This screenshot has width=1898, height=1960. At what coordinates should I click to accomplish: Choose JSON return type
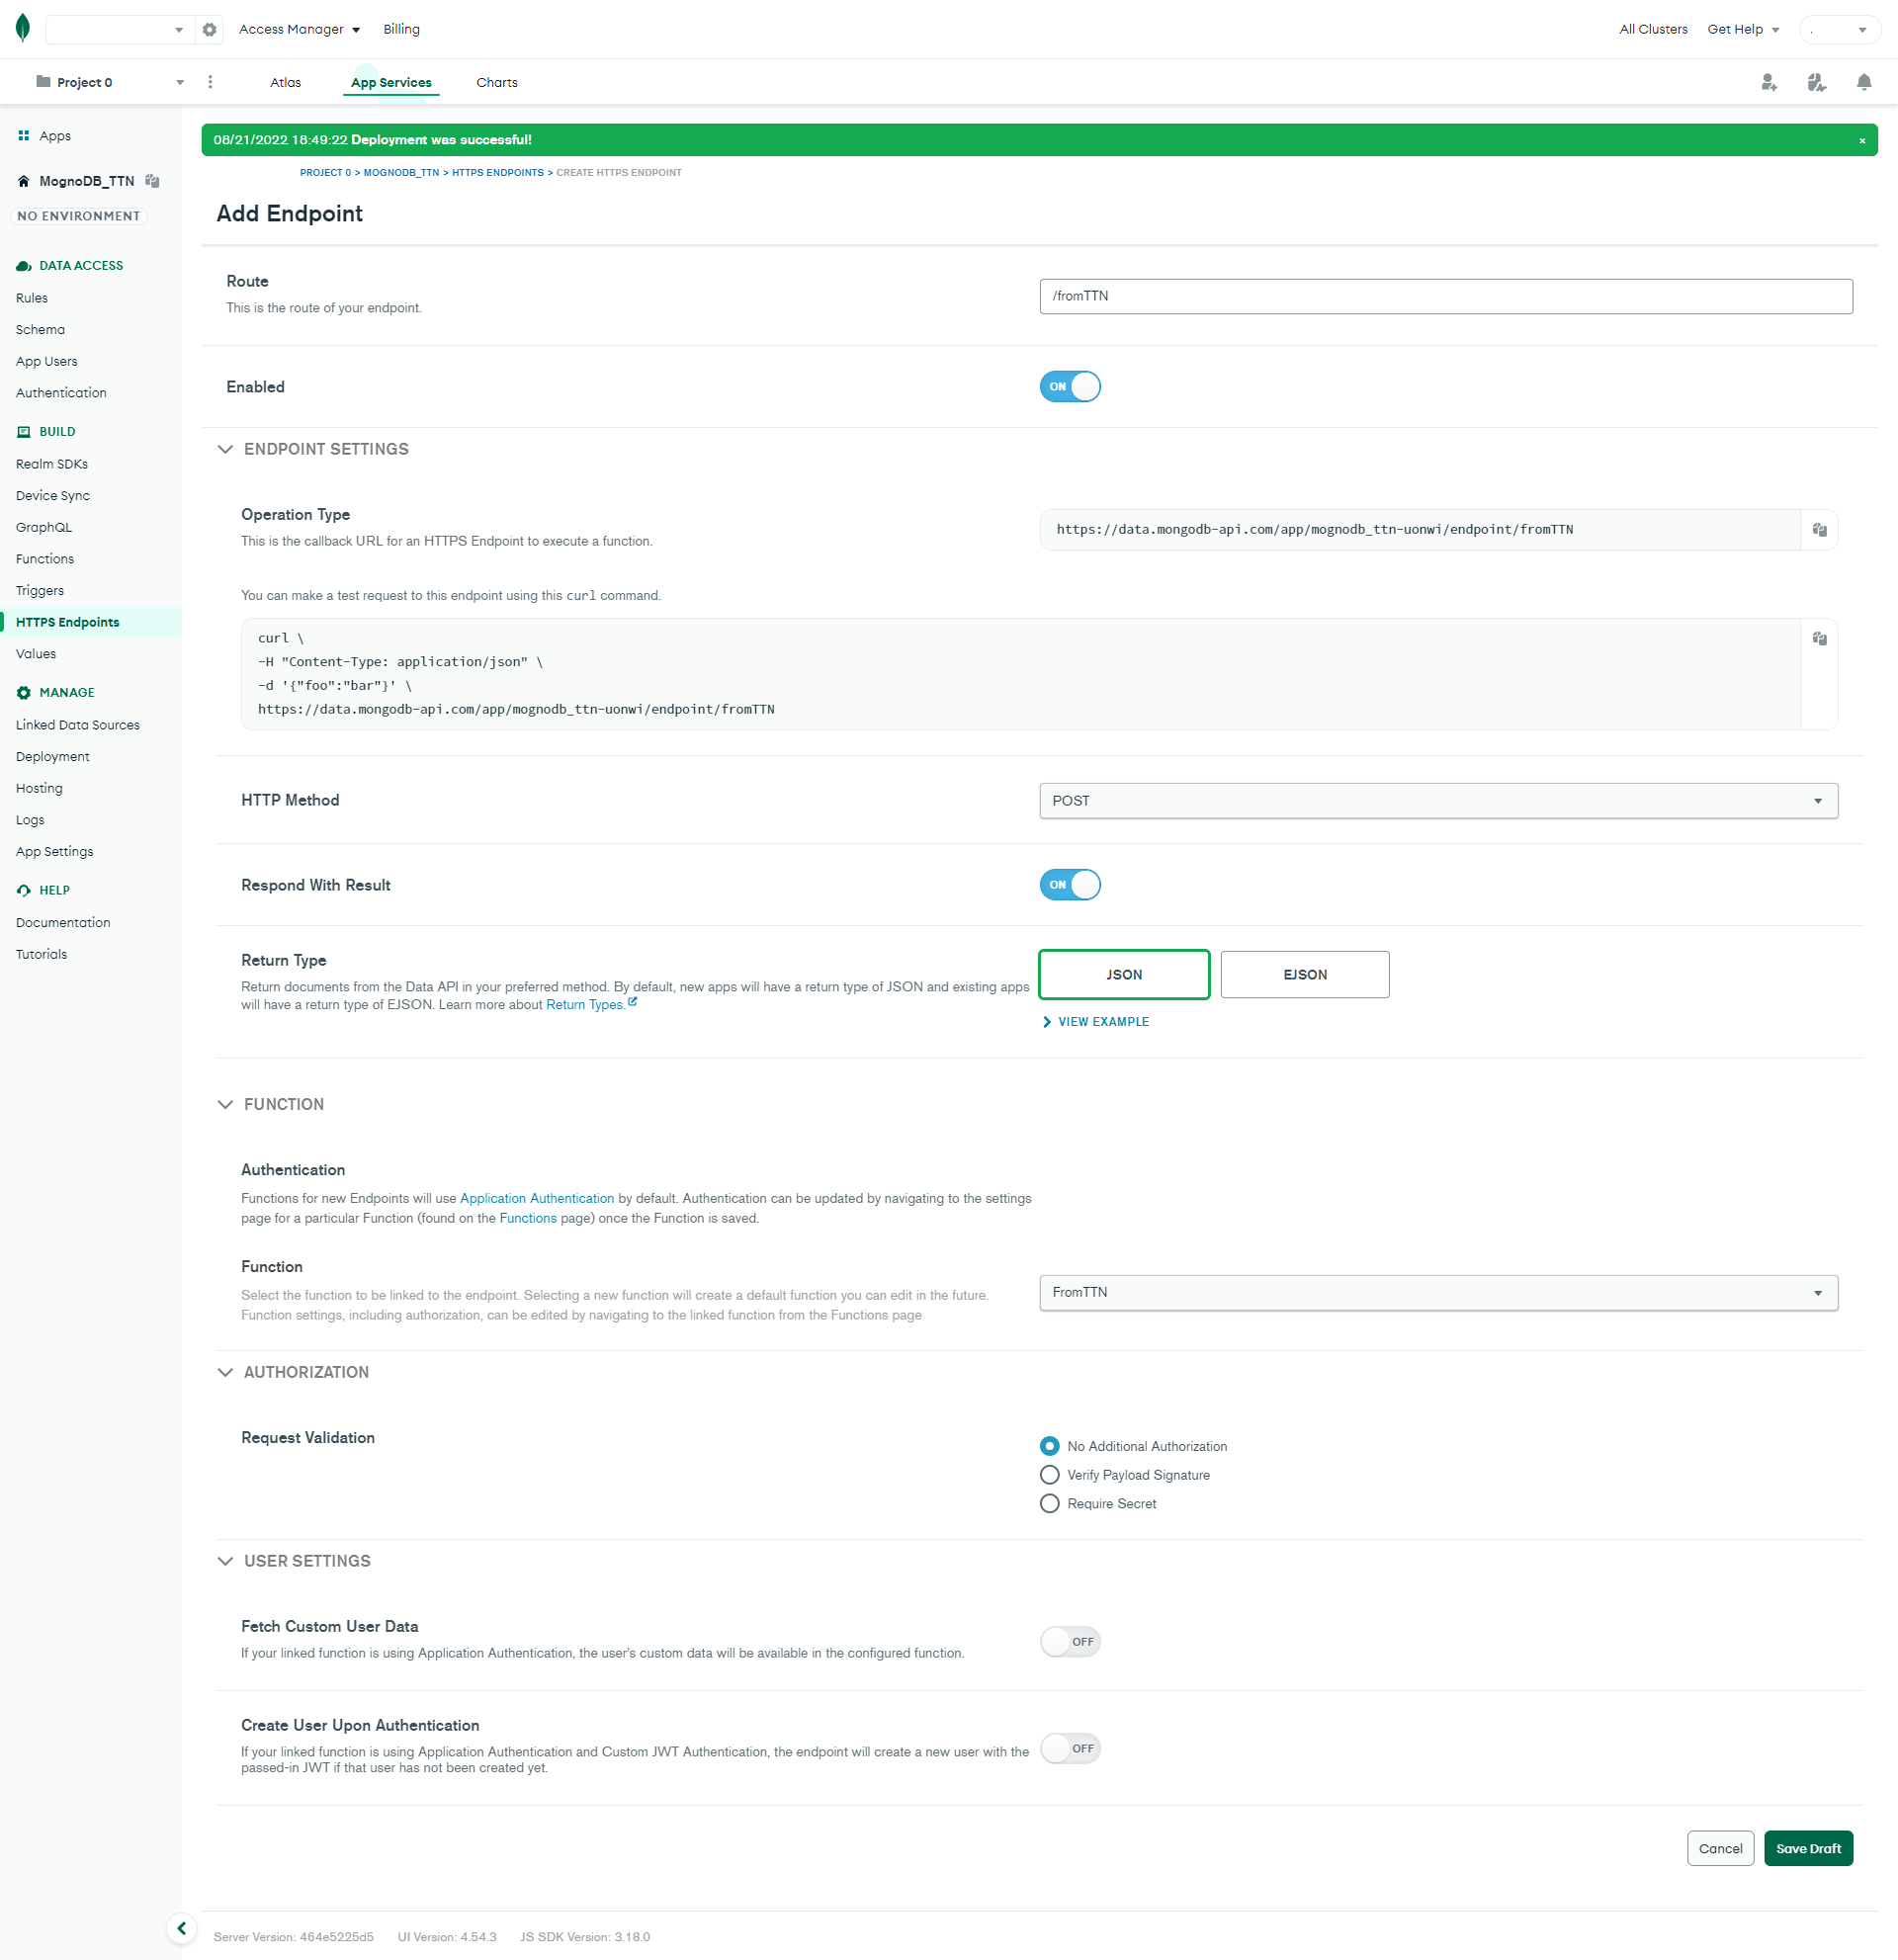1124,974
